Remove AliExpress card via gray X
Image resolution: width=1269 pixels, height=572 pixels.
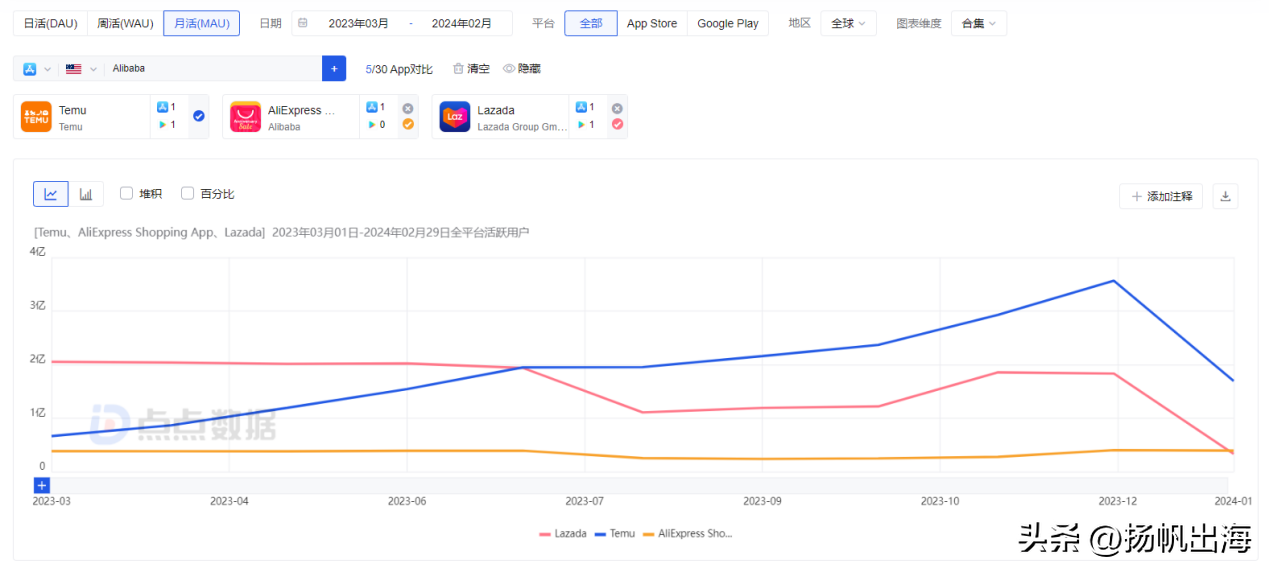[x=407, y=108]
